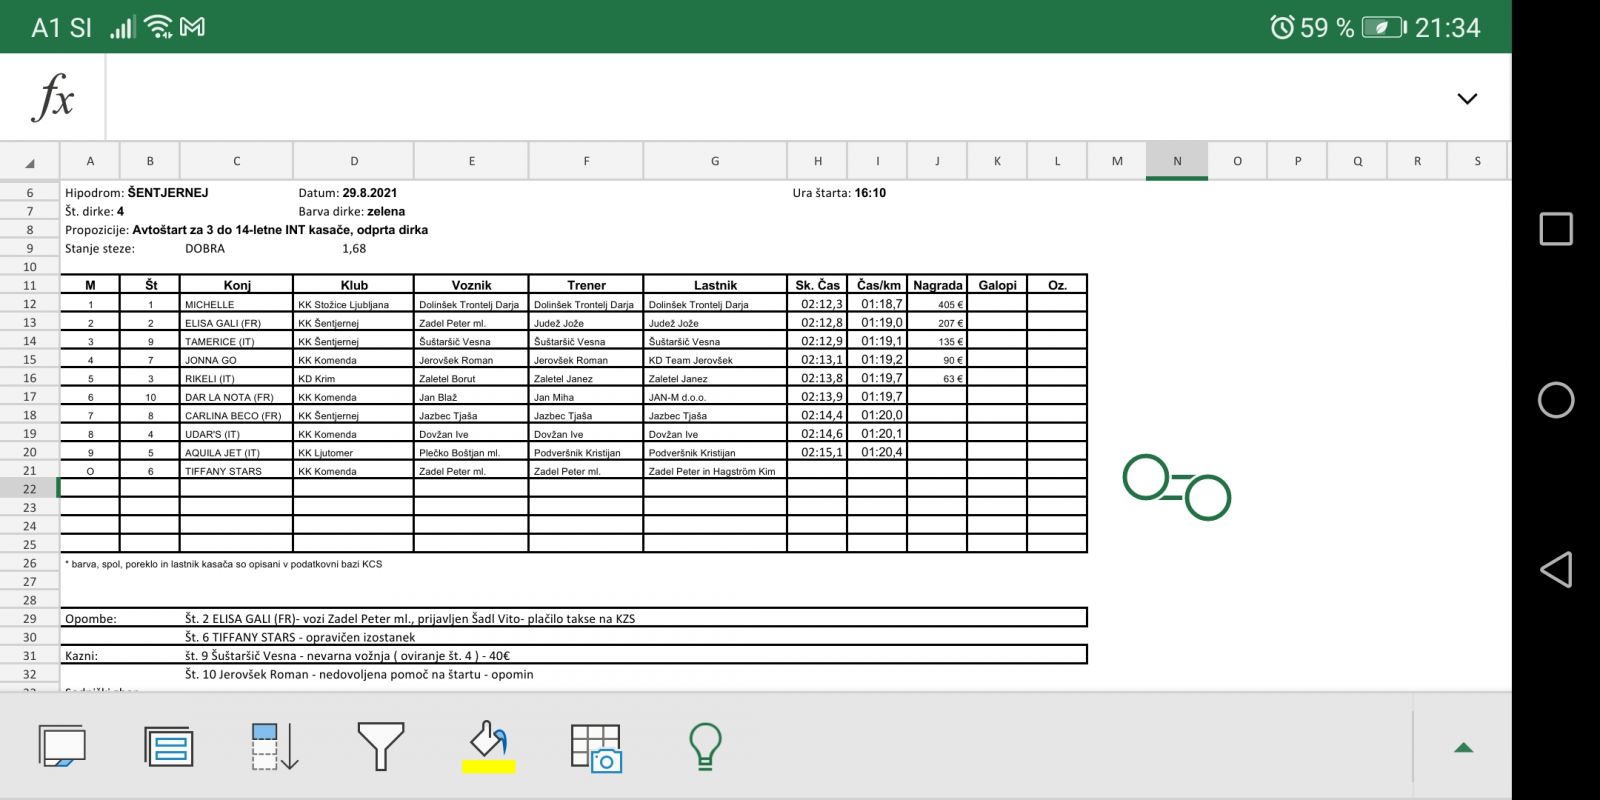Tap the Android back triangle button
The image size is (1600, 800).
coord(1555,570)
